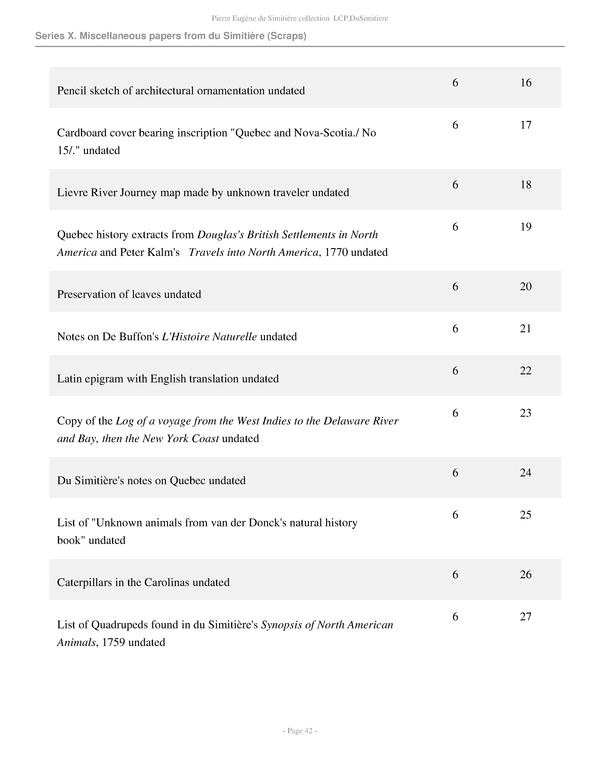Click folder number 23 beside the Log entry

526,413
